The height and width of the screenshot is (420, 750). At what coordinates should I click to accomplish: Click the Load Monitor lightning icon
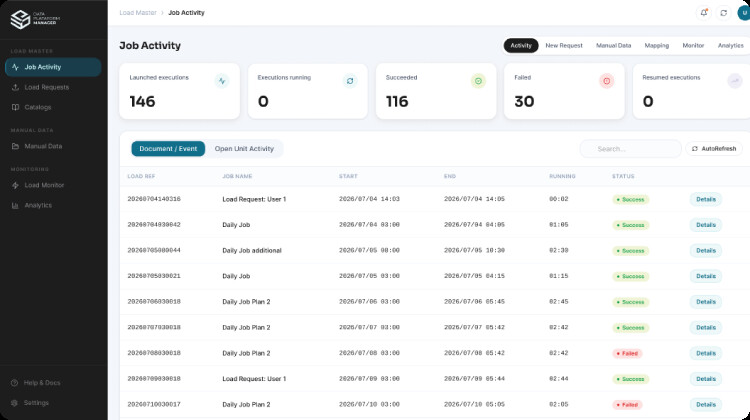[15, 185]
